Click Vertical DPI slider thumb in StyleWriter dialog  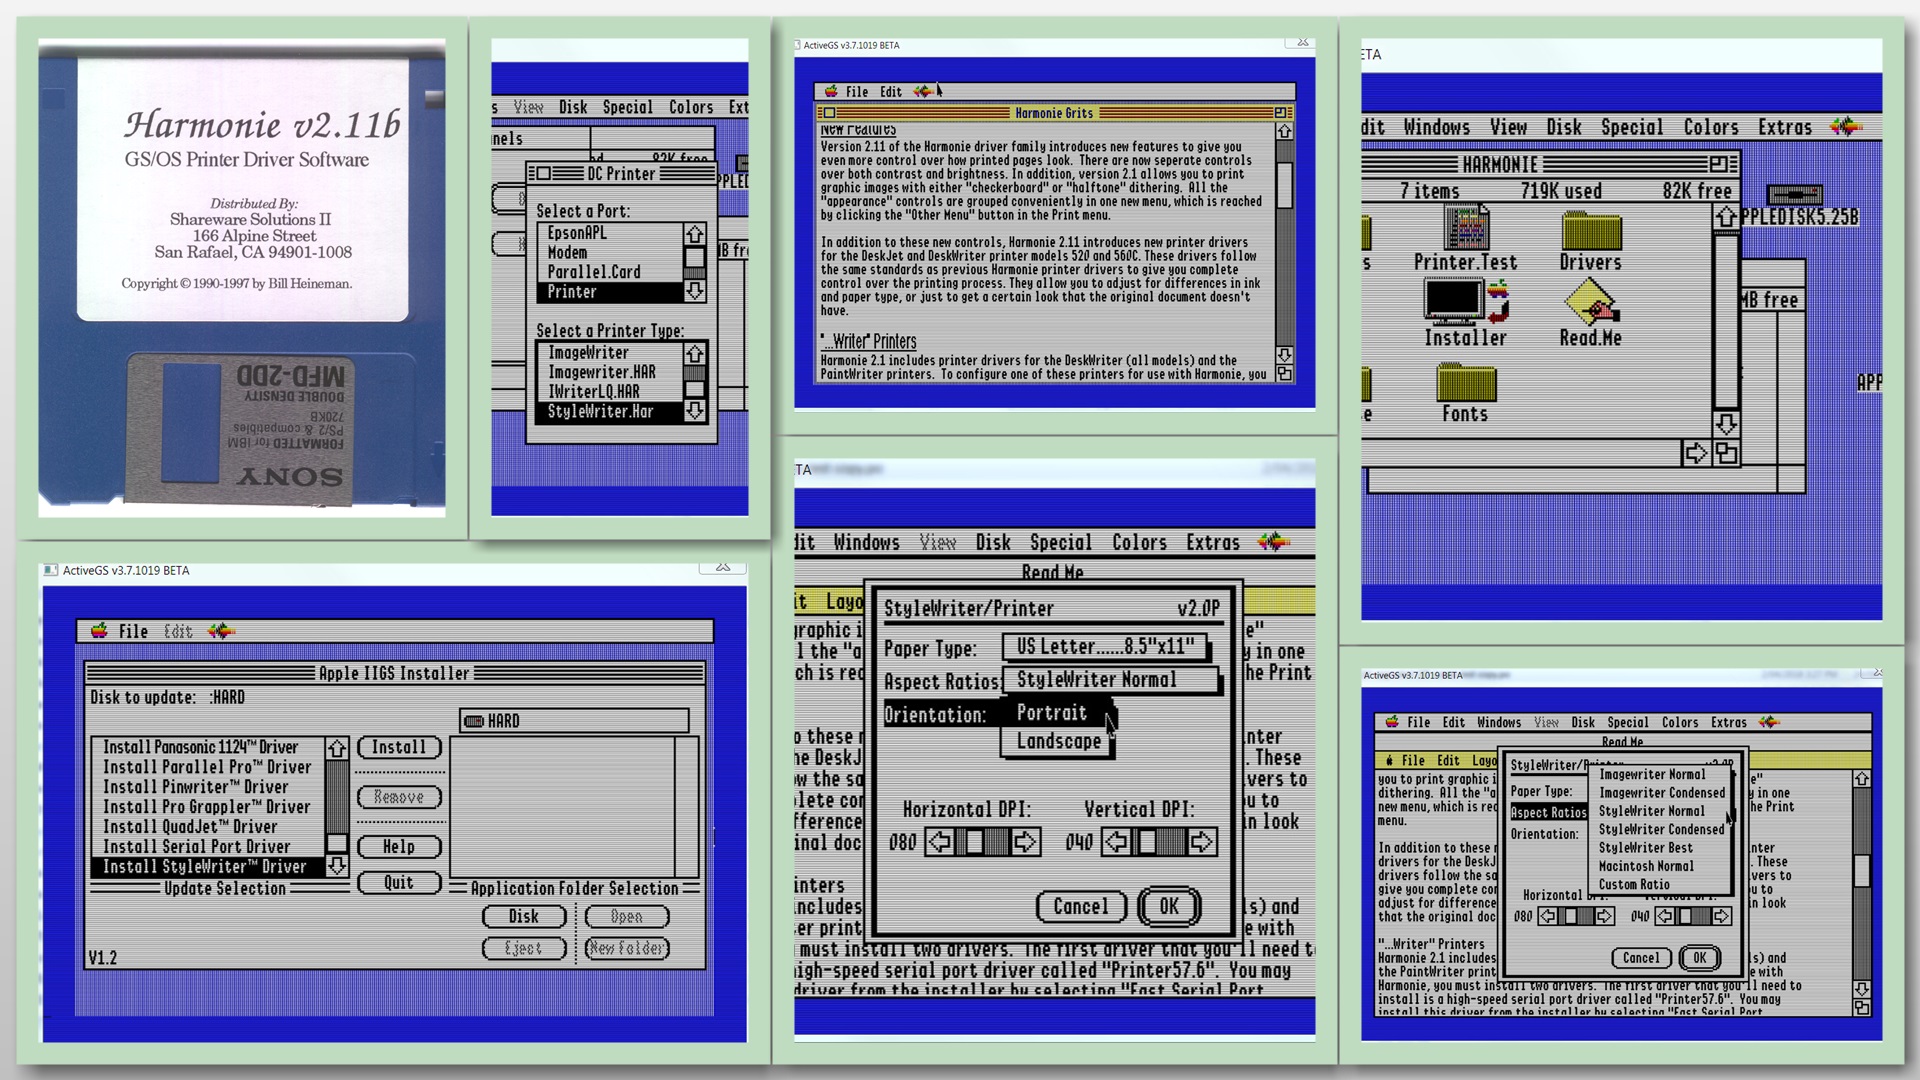[1148, 842]
